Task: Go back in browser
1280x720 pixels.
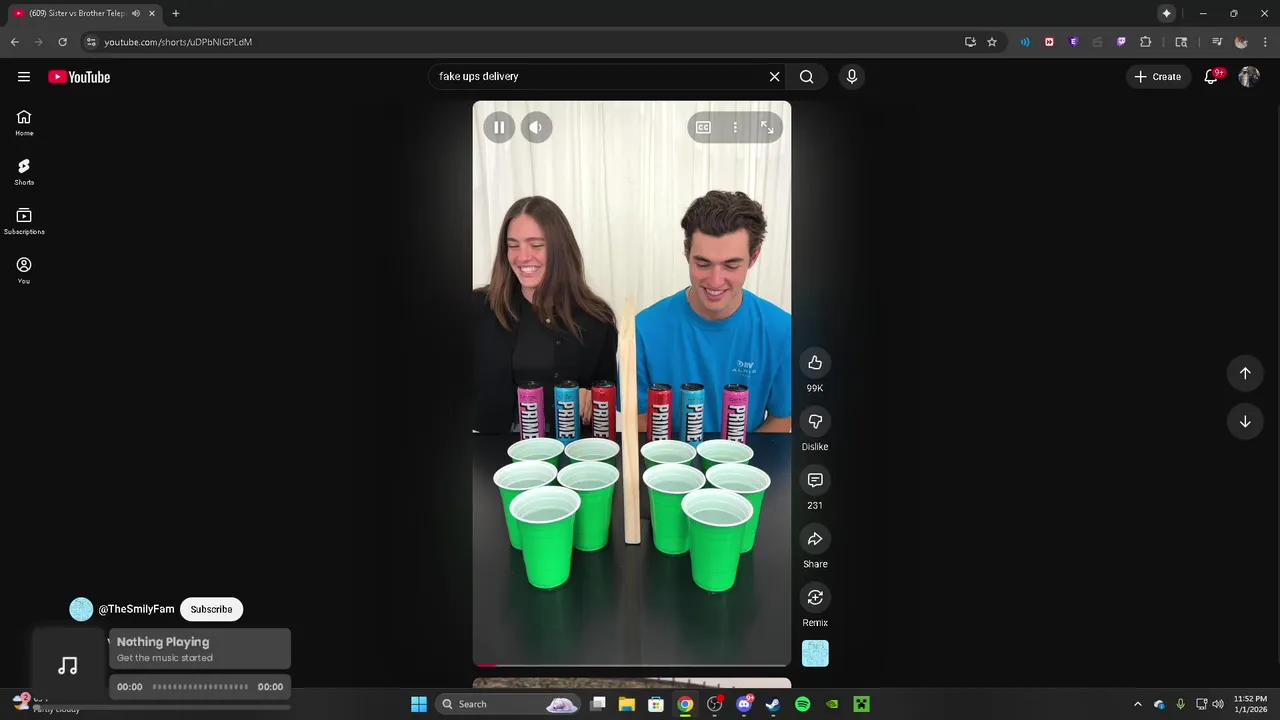Action: point(14,42)
